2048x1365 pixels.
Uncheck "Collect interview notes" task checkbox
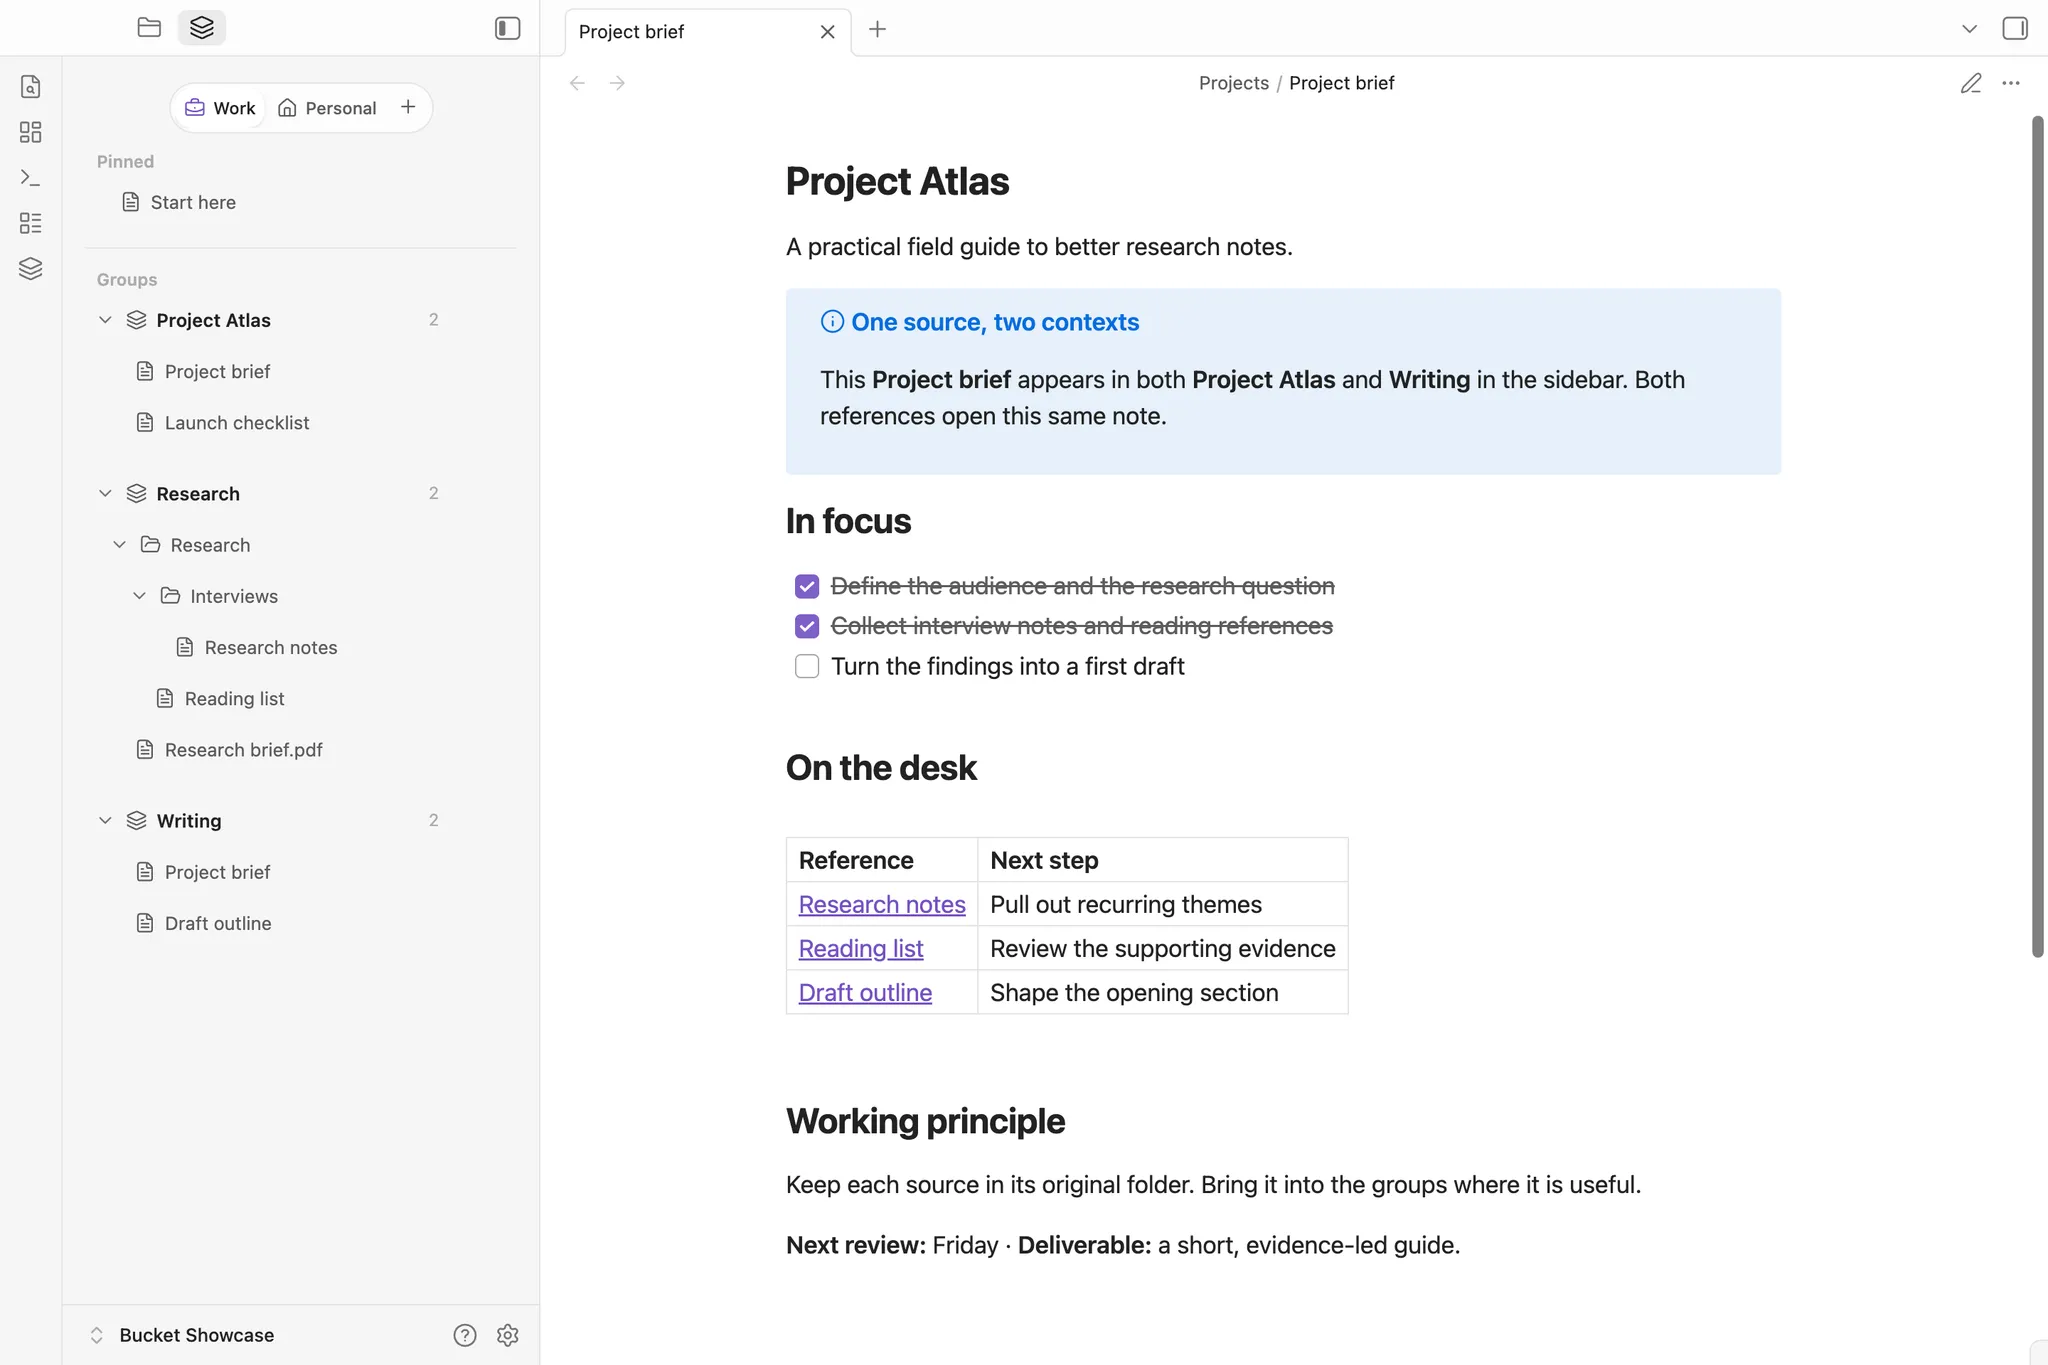coord(807,626)
